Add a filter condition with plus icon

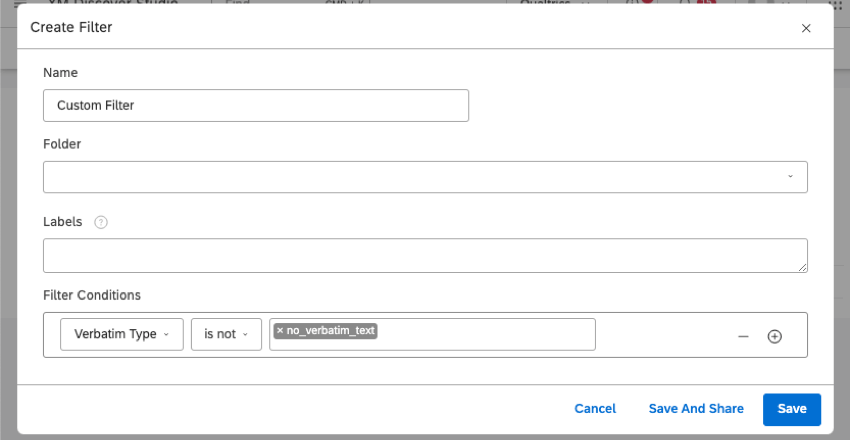click(x=774, y=336)
